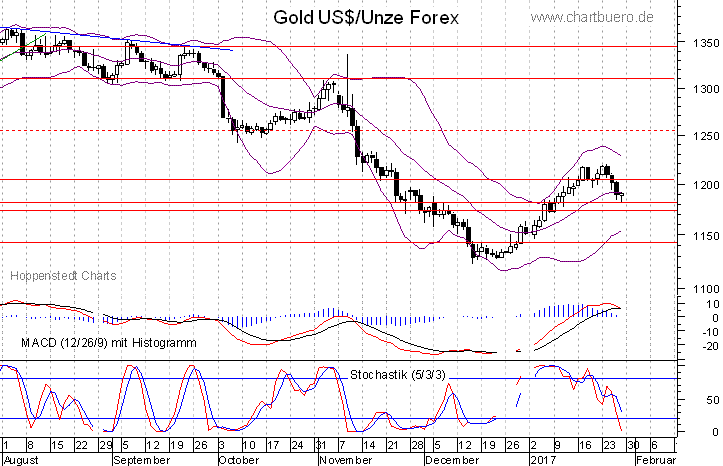Click the 1100 price axis label
723x466 pixels.
click(x=706, y=289)
